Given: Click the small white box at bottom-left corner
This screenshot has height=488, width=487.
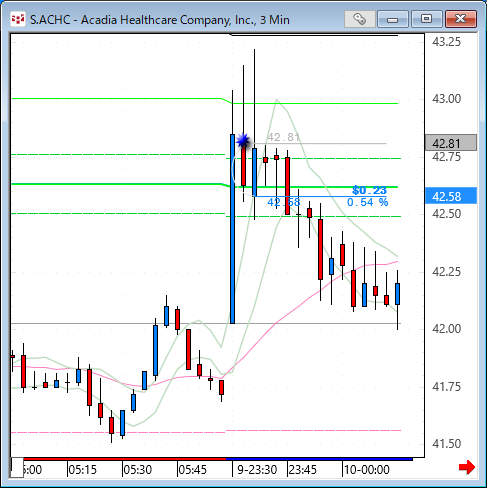Looking at the screenshot, I should [17, 468].
